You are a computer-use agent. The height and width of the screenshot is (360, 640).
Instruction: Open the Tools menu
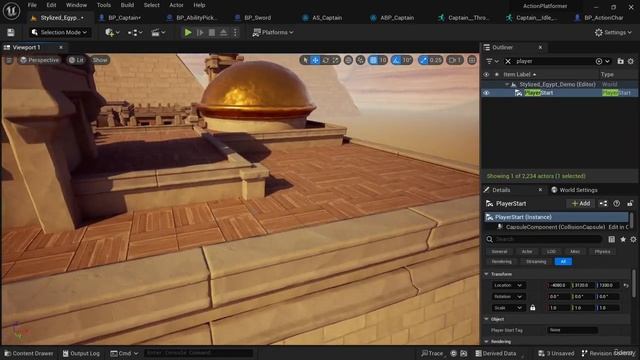(x=104, y=5)
